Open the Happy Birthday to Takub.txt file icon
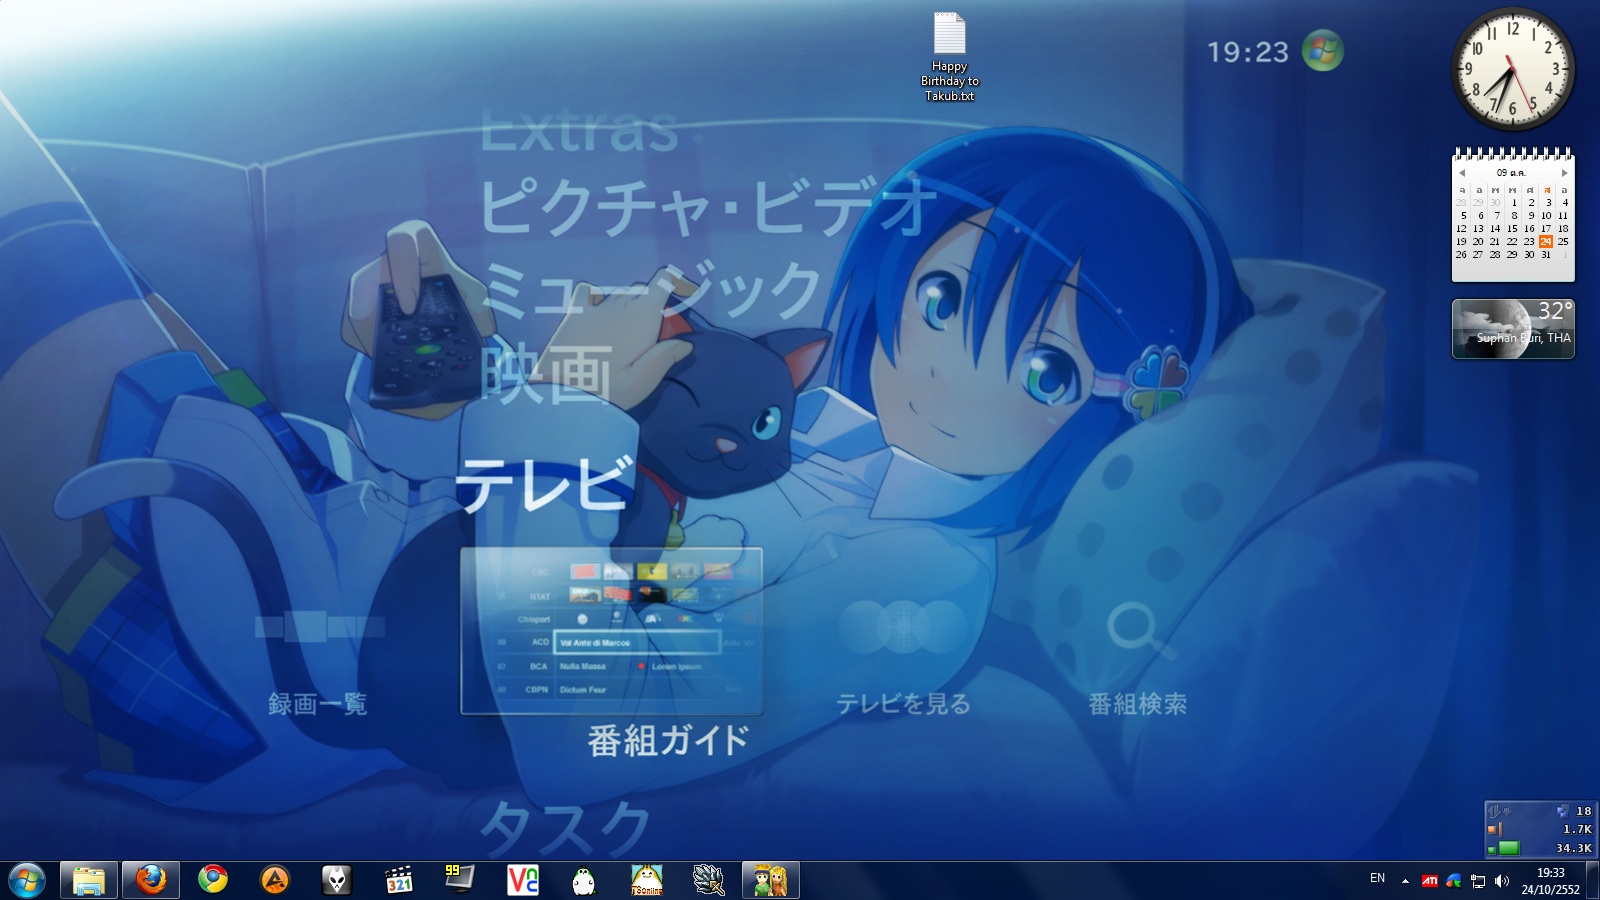Screen dimensions: 1600x900 click(x=949, y=57)
